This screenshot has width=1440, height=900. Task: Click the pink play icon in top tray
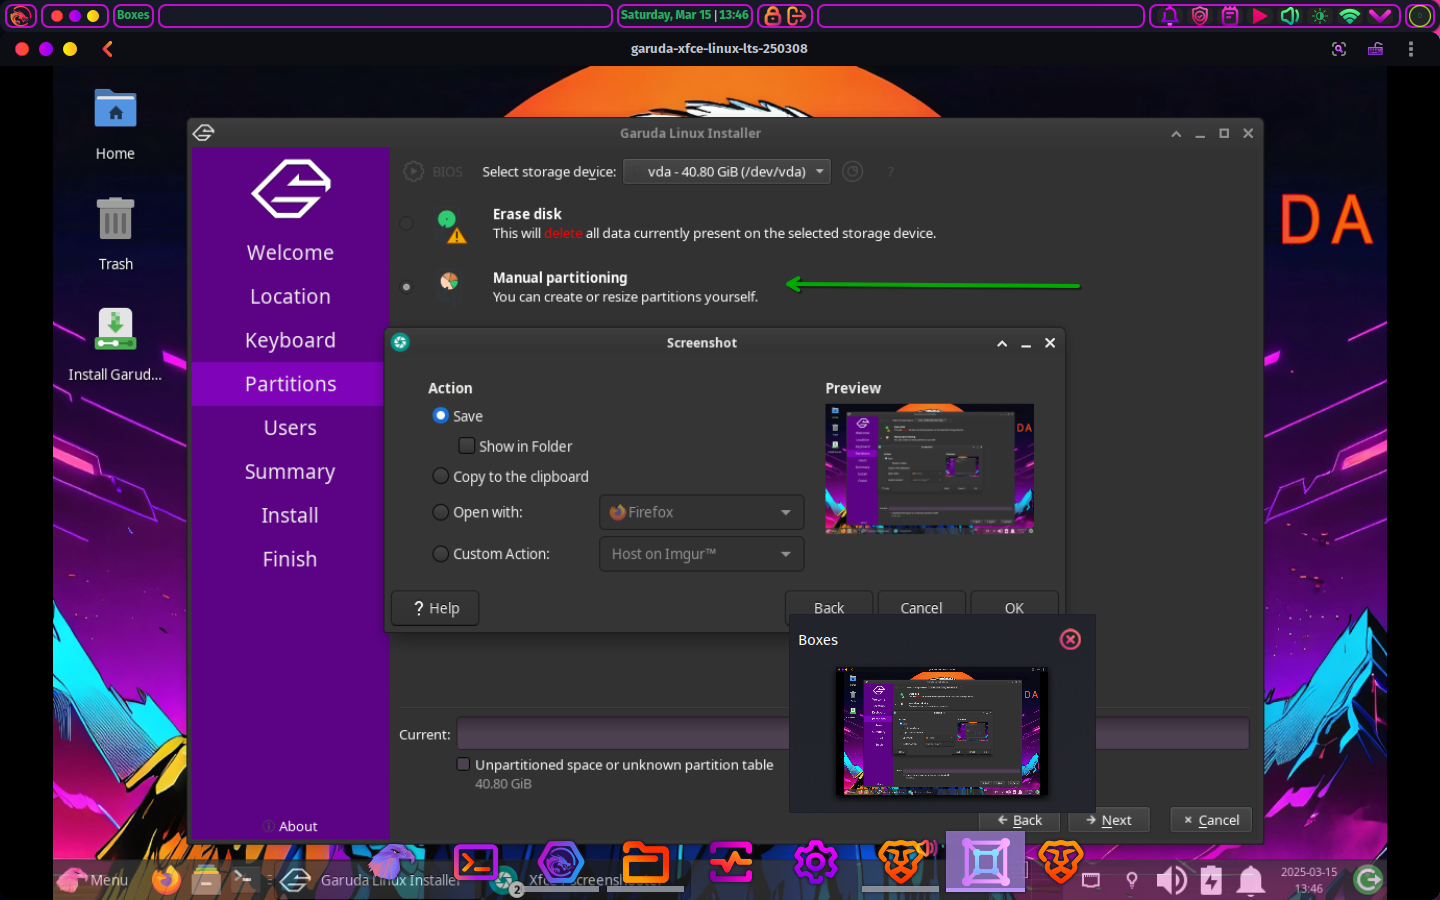[1260, 16]
